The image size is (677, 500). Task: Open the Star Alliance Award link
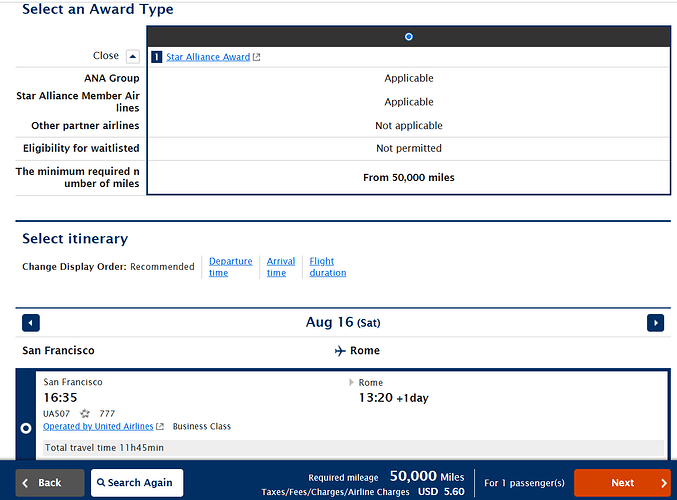(x=208, y=57)
